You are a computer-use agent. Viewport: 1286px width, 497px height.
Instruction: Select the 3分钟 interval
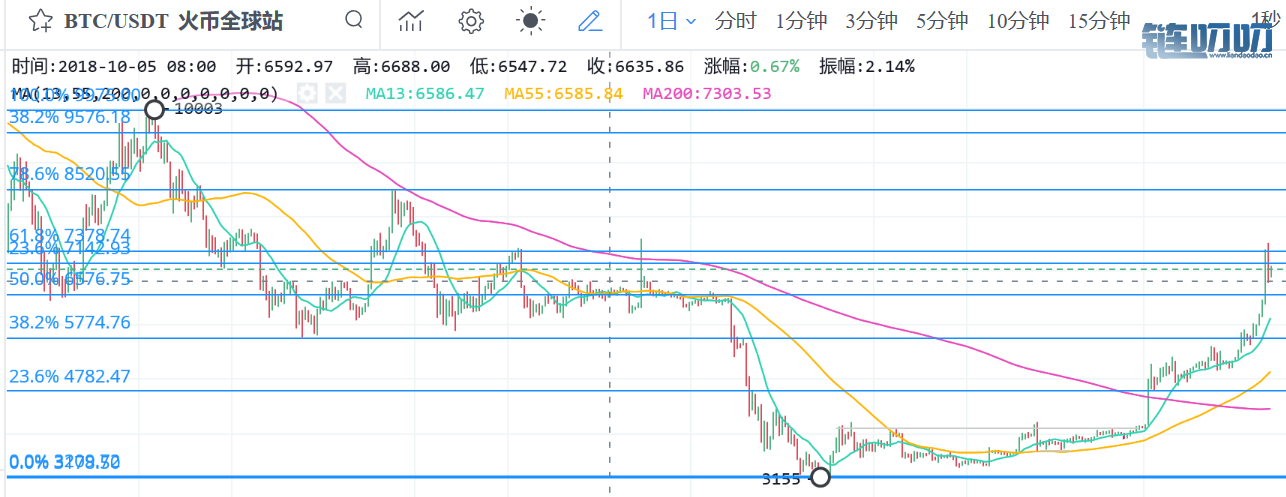click(870, 21)
